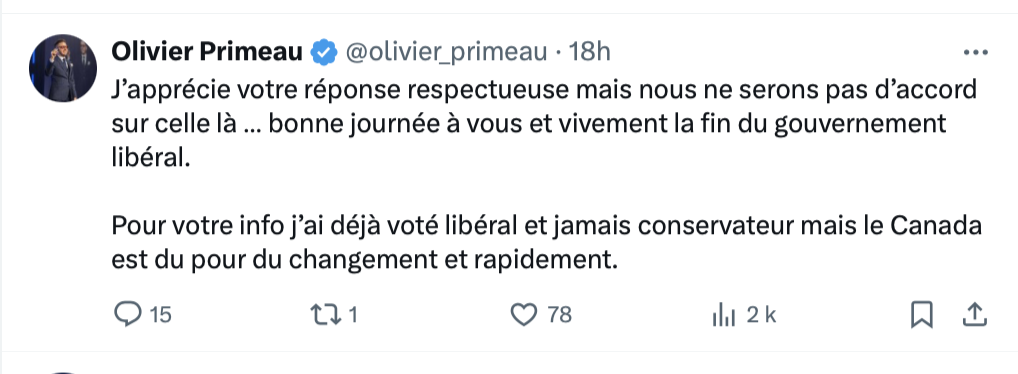This screenshot has height=374, width=1018.
Task: Click the retweet count 1
Action: click(353, 315)
